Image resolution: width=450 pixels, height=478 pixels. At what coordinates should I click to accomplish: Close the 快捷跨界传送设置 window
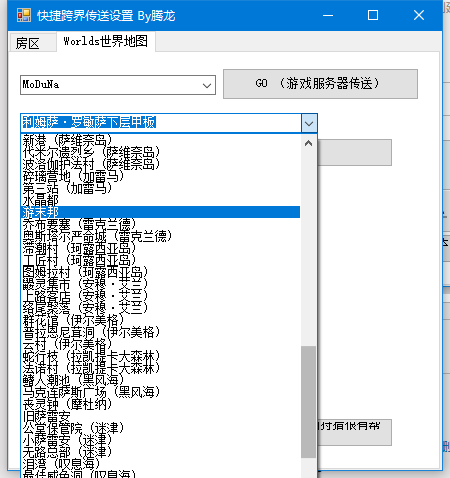click(x=419, y=15)
